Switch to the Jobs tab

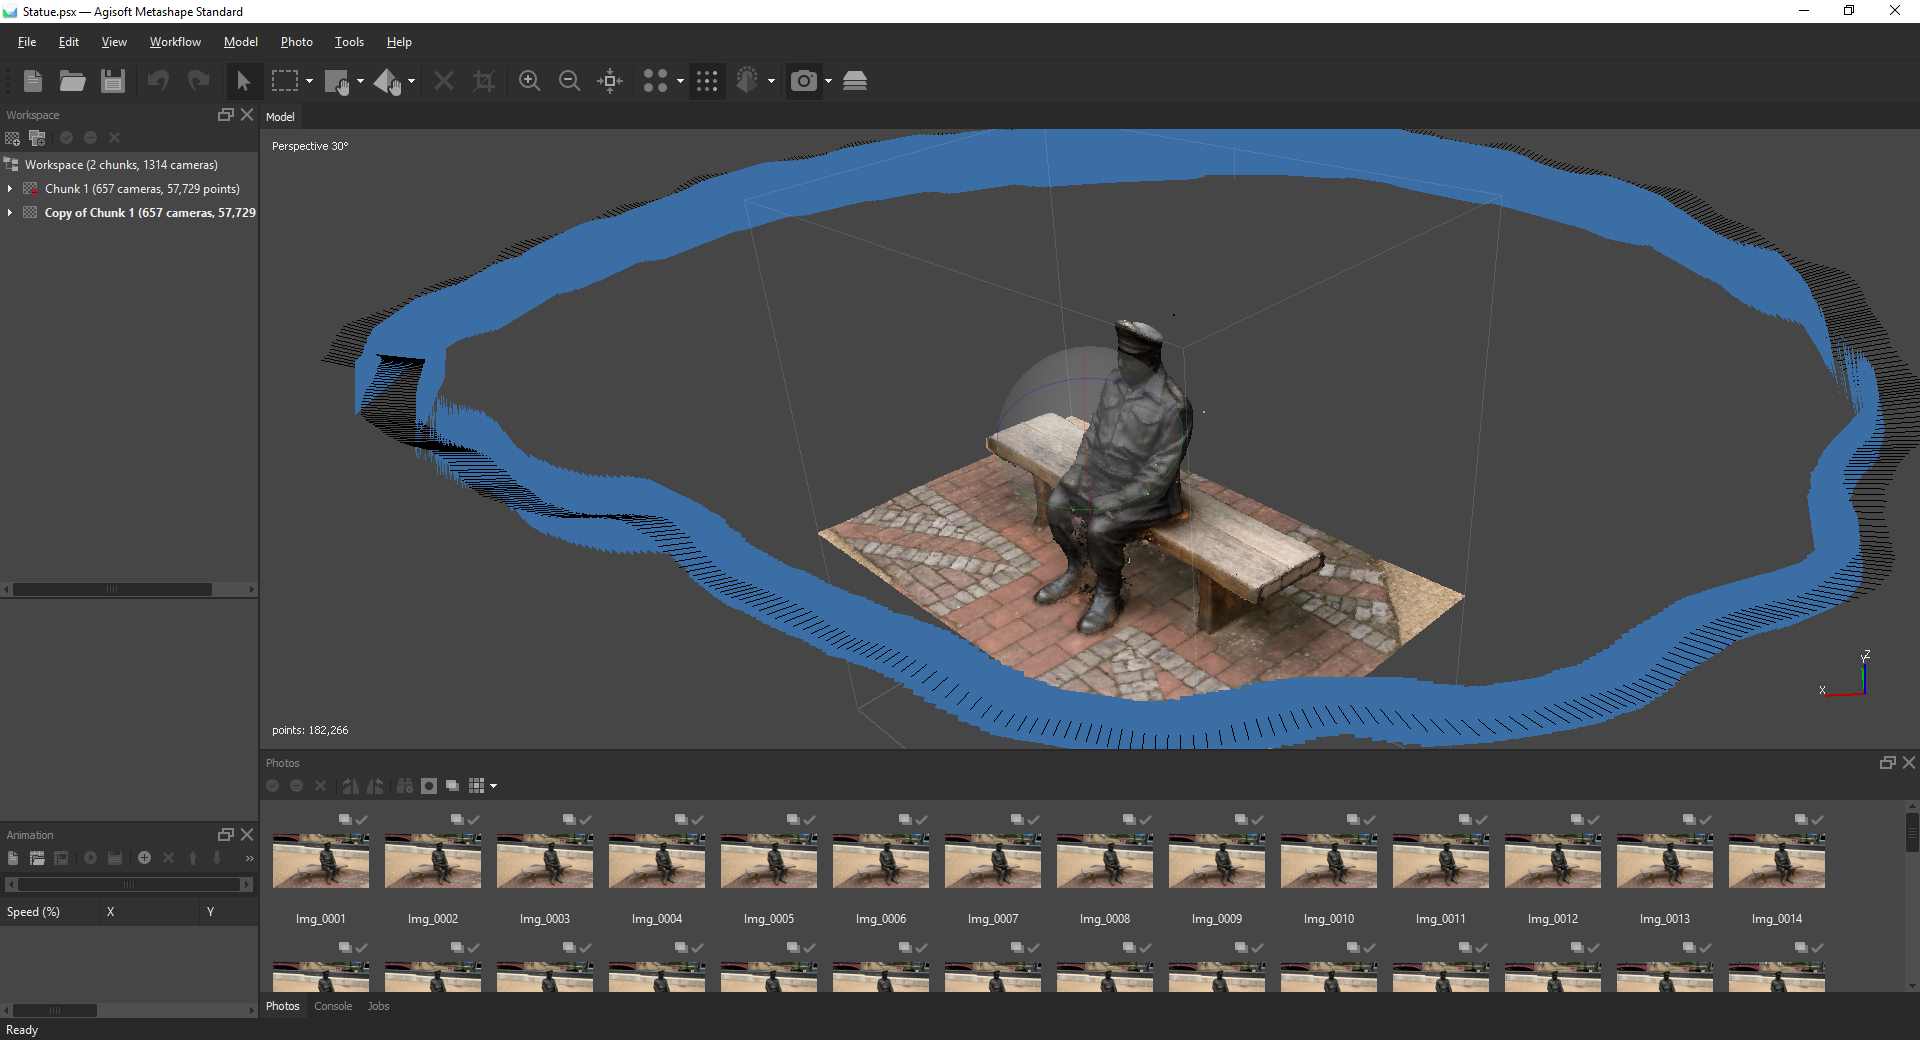378,1006
